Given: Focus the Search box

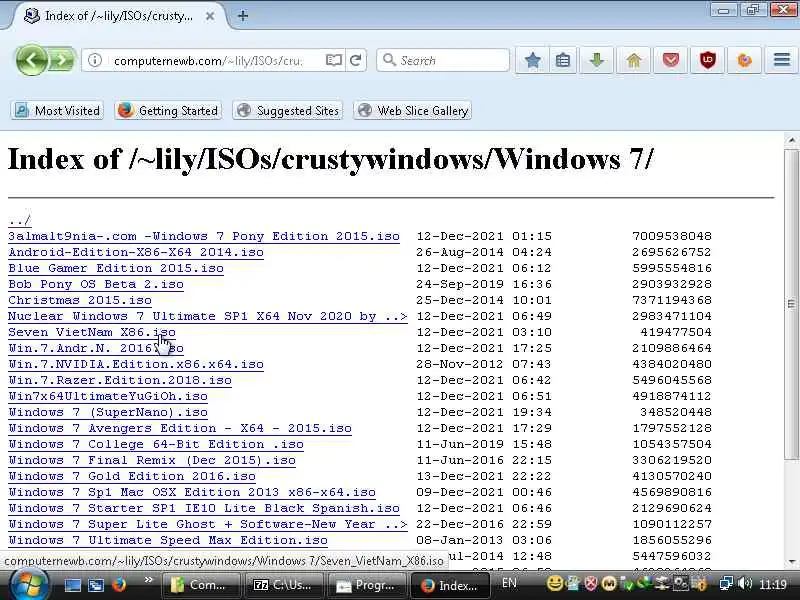Looking at the screenshot, I should pyautogui.click(x=443, y=60).
